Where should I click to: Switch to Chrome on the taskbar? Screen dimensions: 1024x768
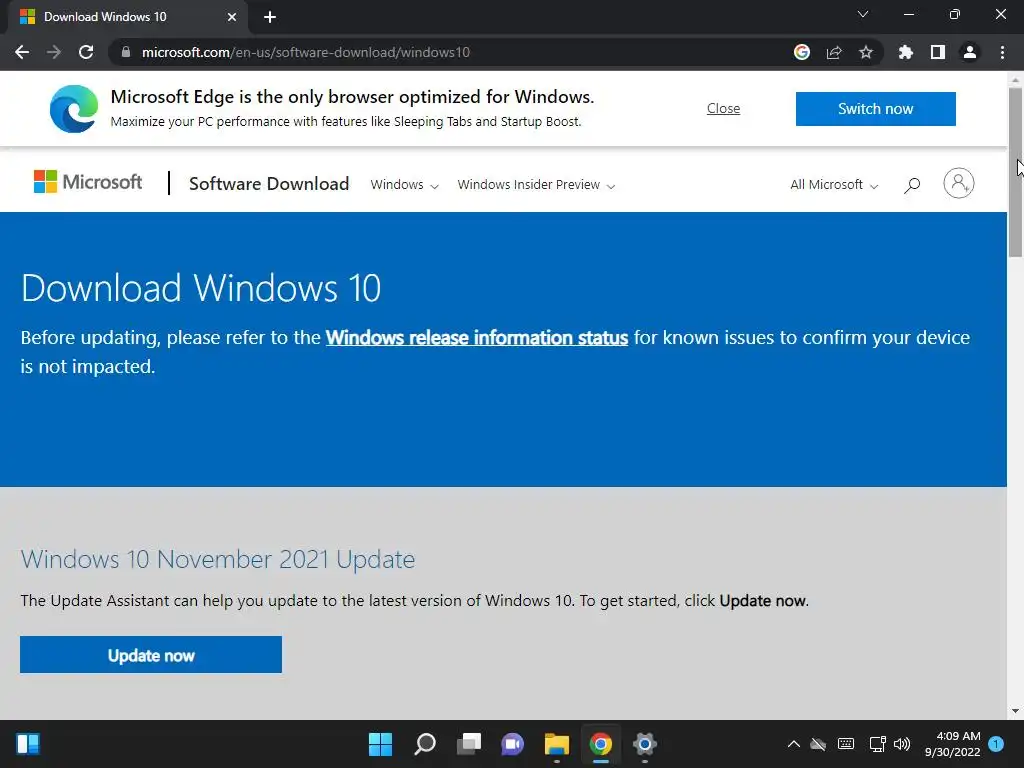coord(600,744)
